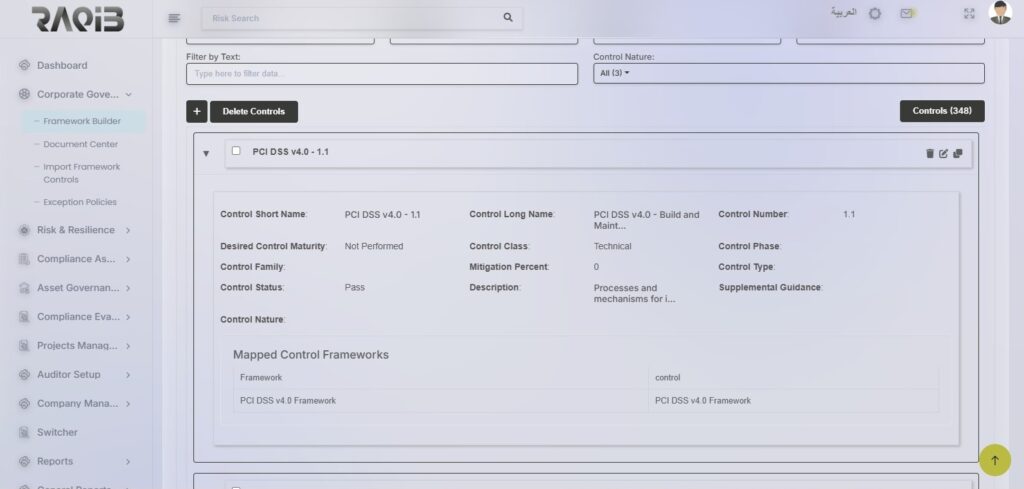Open Document Center in the sidebar
Screen dimensions: 1024x489
(x=80, y=144)
